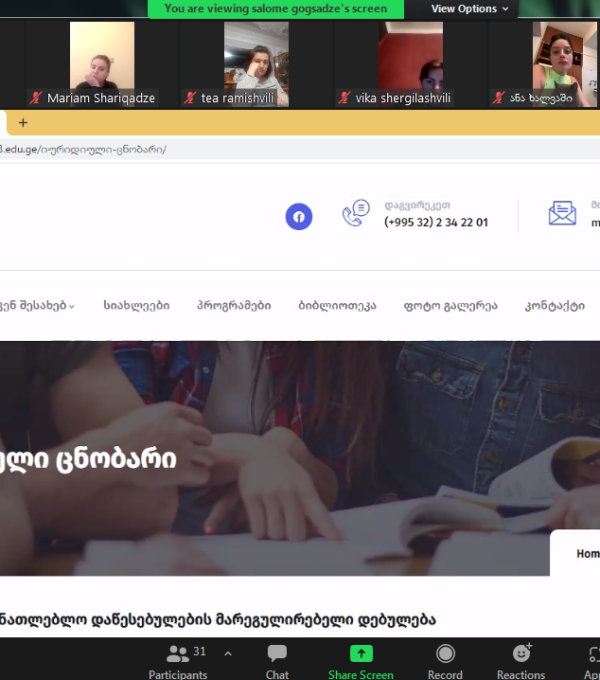The image size is (600, 680).
Task: Open the 'სიახლეები' menu item
Action: (137, 305)
